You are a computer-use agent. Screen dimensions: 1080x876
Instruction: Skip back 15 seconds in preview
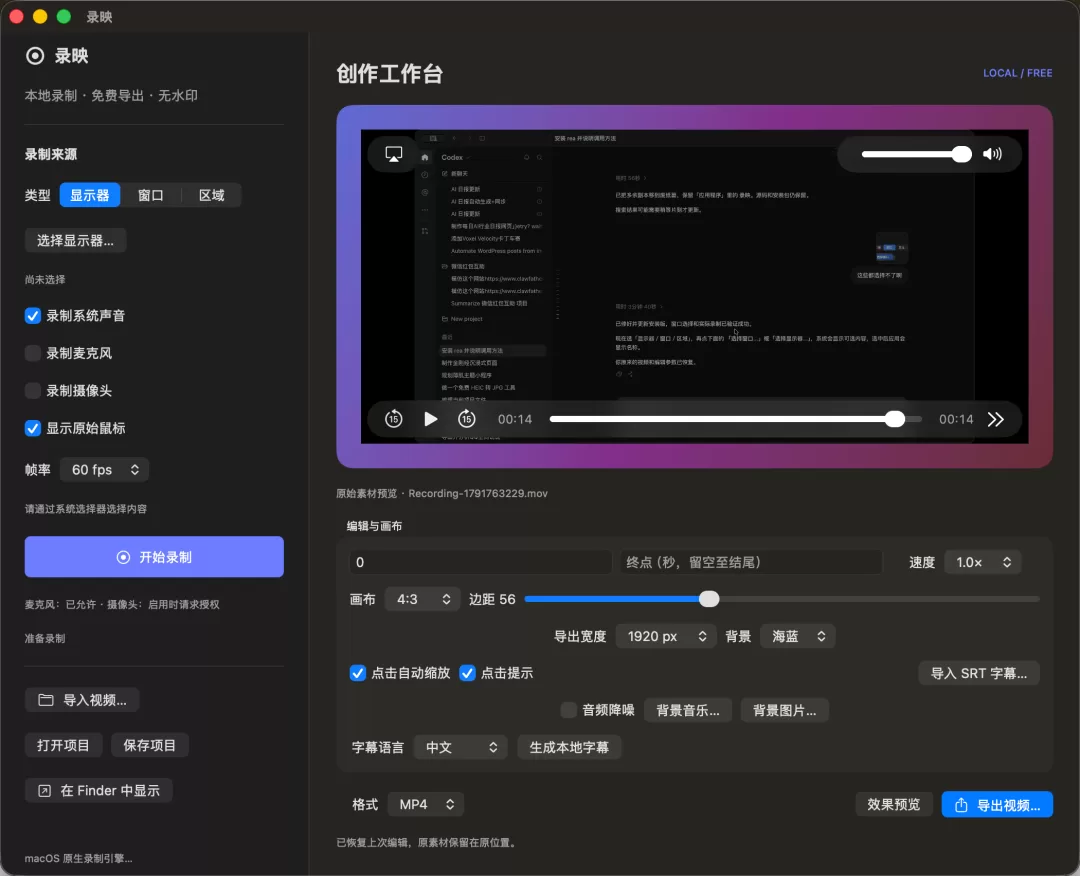[x=393, y=419]
